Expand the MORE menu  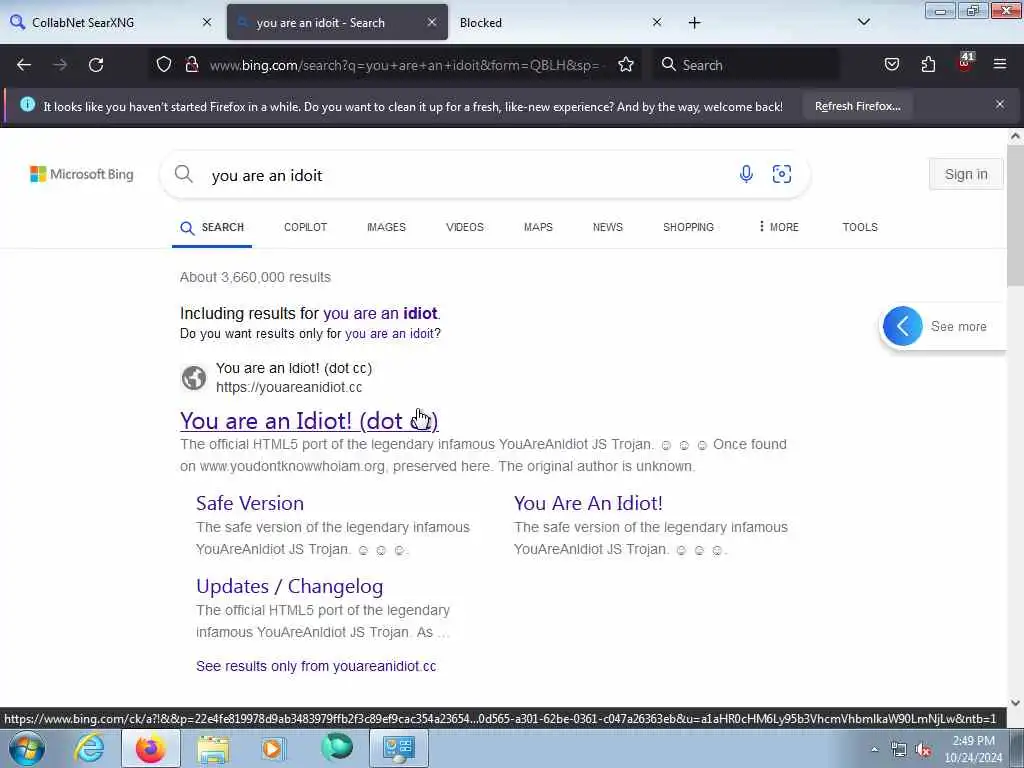click(x=778, y=227)
